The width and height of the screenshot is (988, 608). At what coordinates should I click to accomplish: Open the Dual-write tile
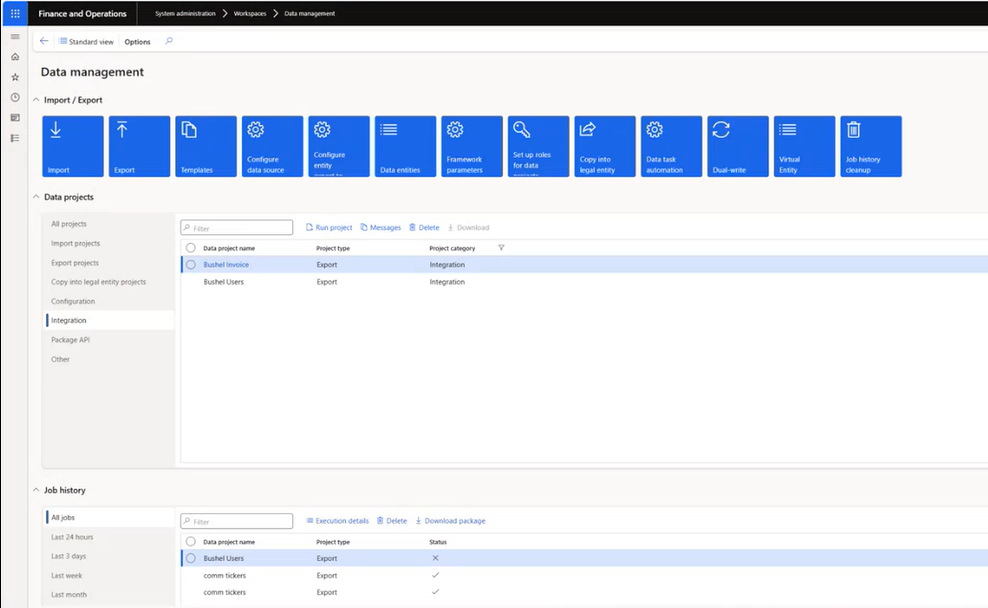pos(738,146)
